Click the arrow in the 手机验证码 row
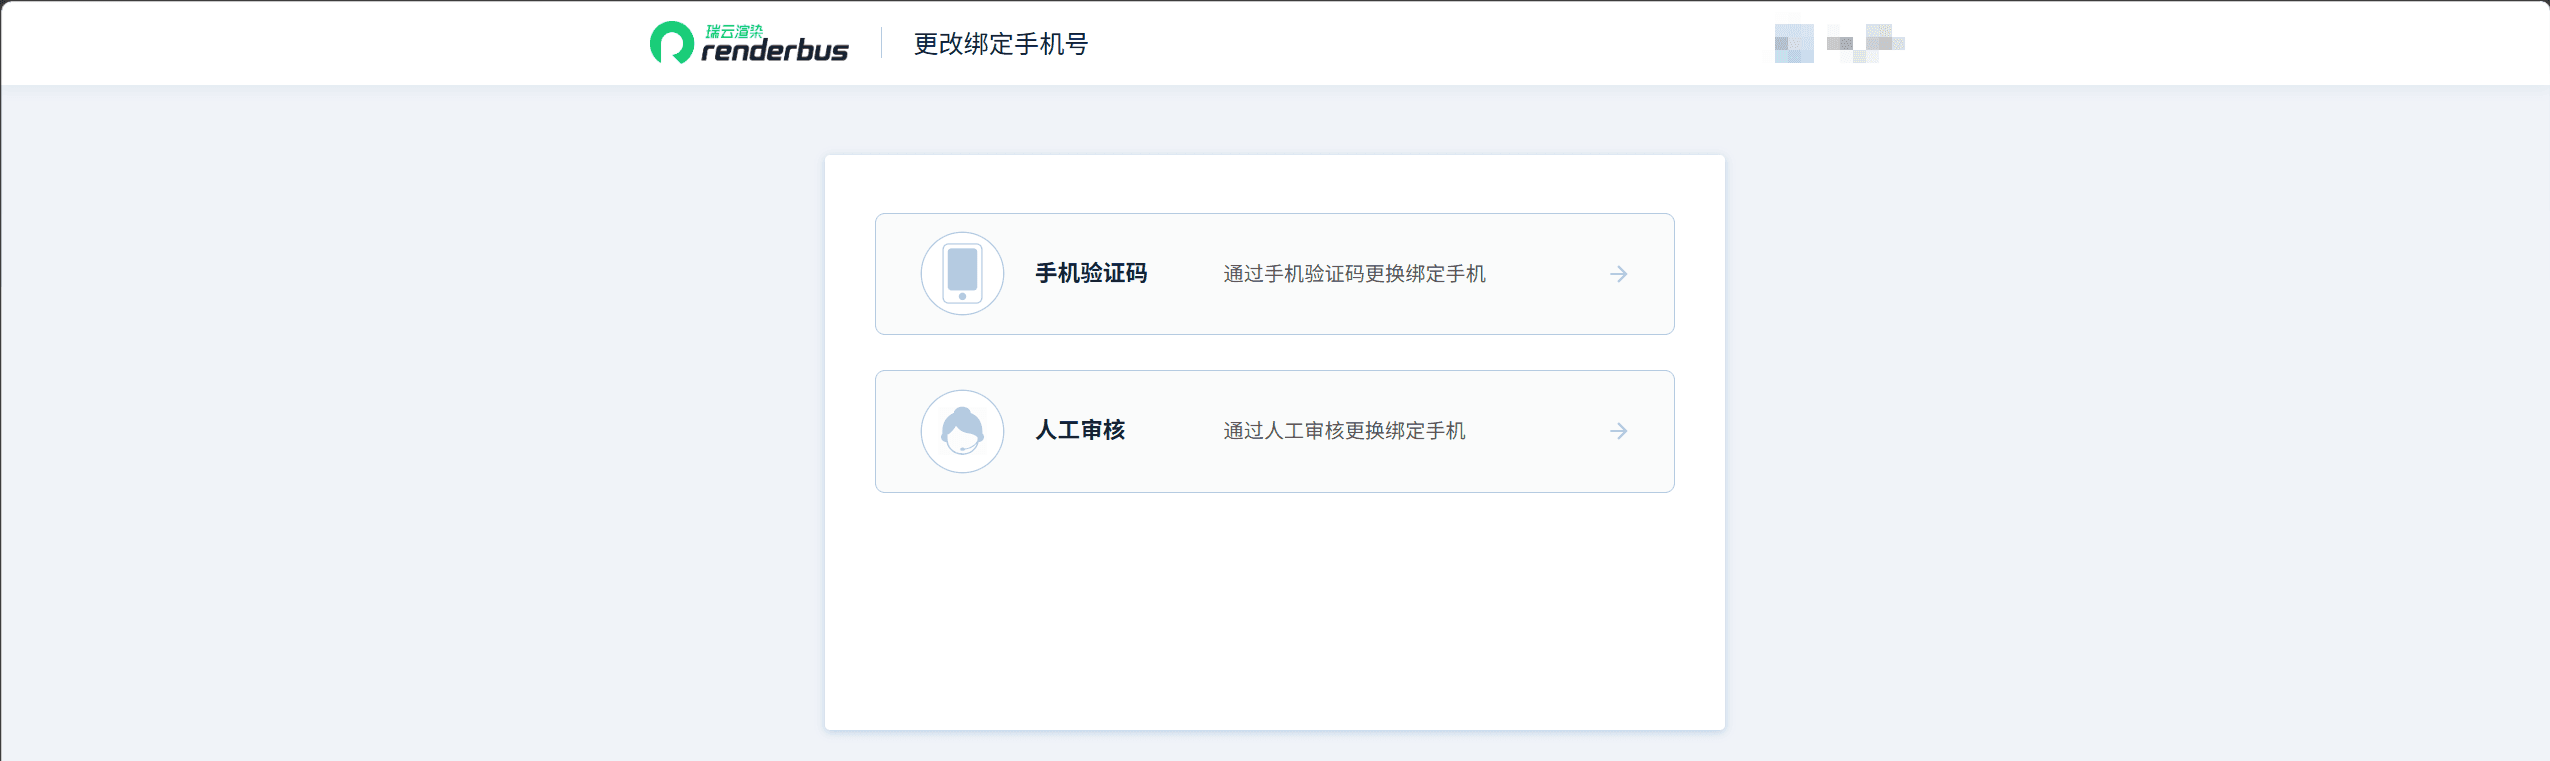Image resolution: width=2550 pixels, height=761 pixels. pos(1619,274)
